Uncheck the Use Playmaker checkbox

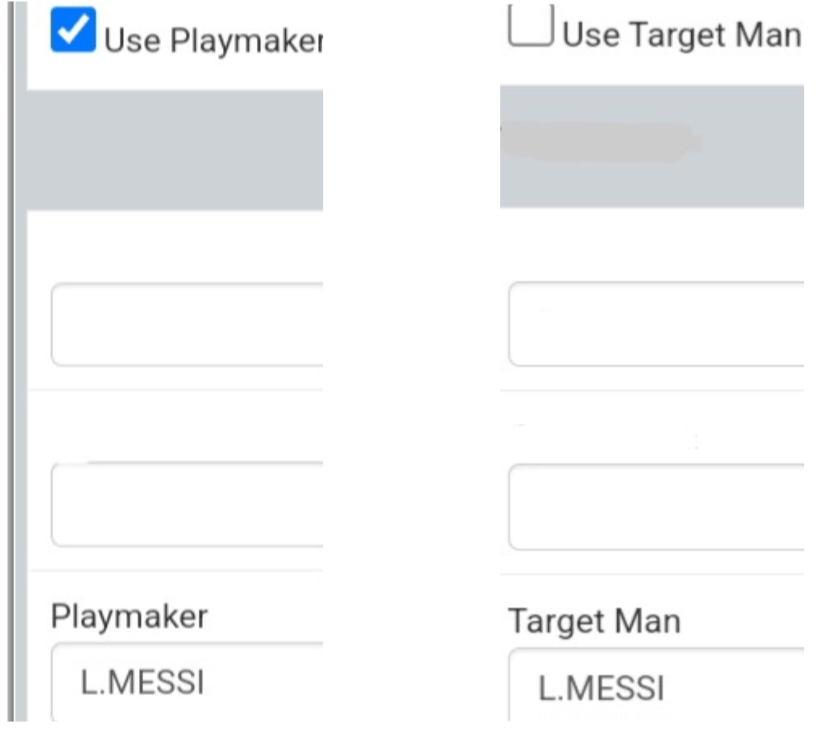pyautogui.click(x=73, y=32)
